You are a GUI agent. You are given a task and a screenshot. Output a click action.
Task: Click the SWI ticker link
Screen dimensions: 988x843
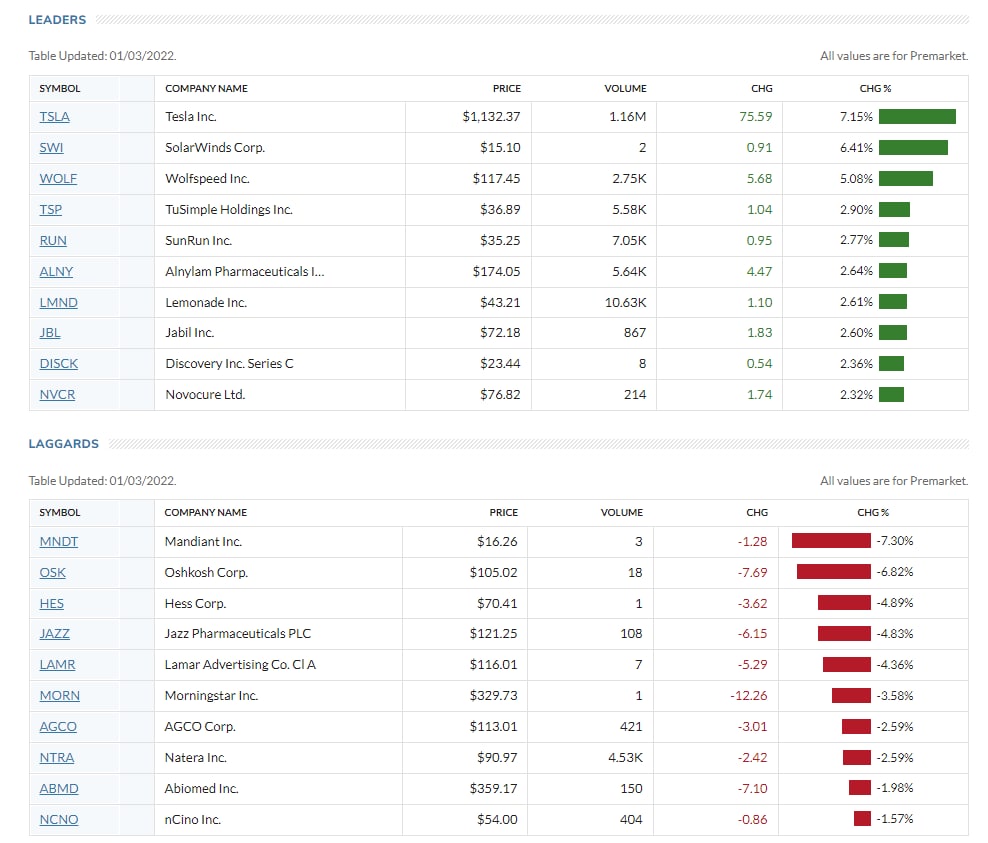point(51,148)
